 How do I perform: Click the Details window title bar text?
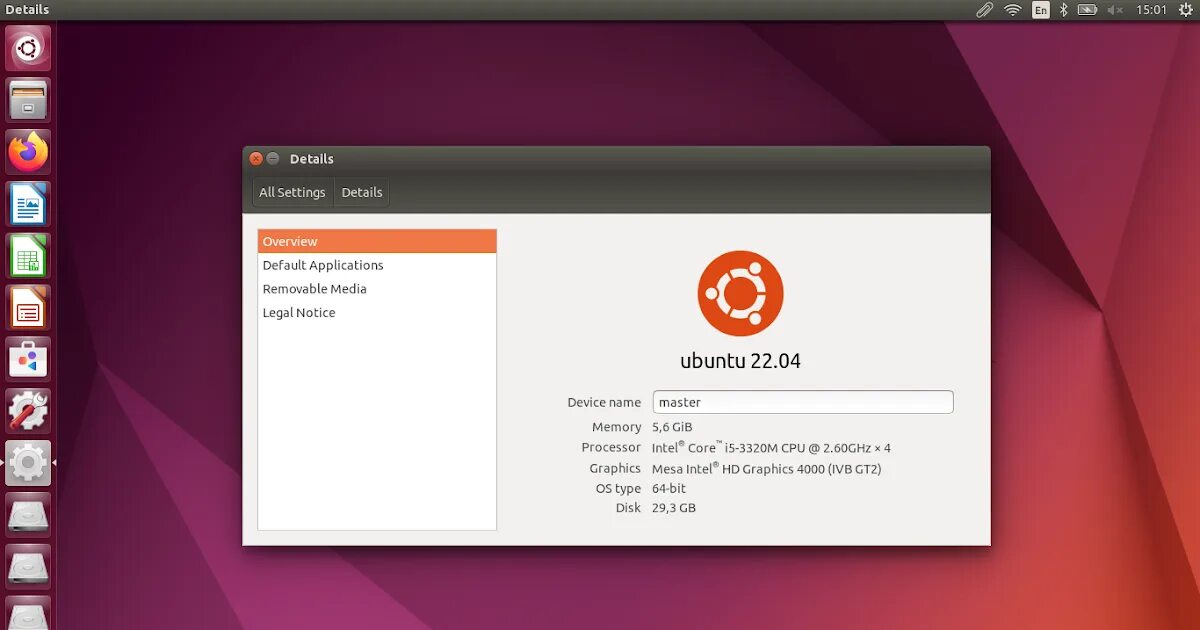(312, 159)
